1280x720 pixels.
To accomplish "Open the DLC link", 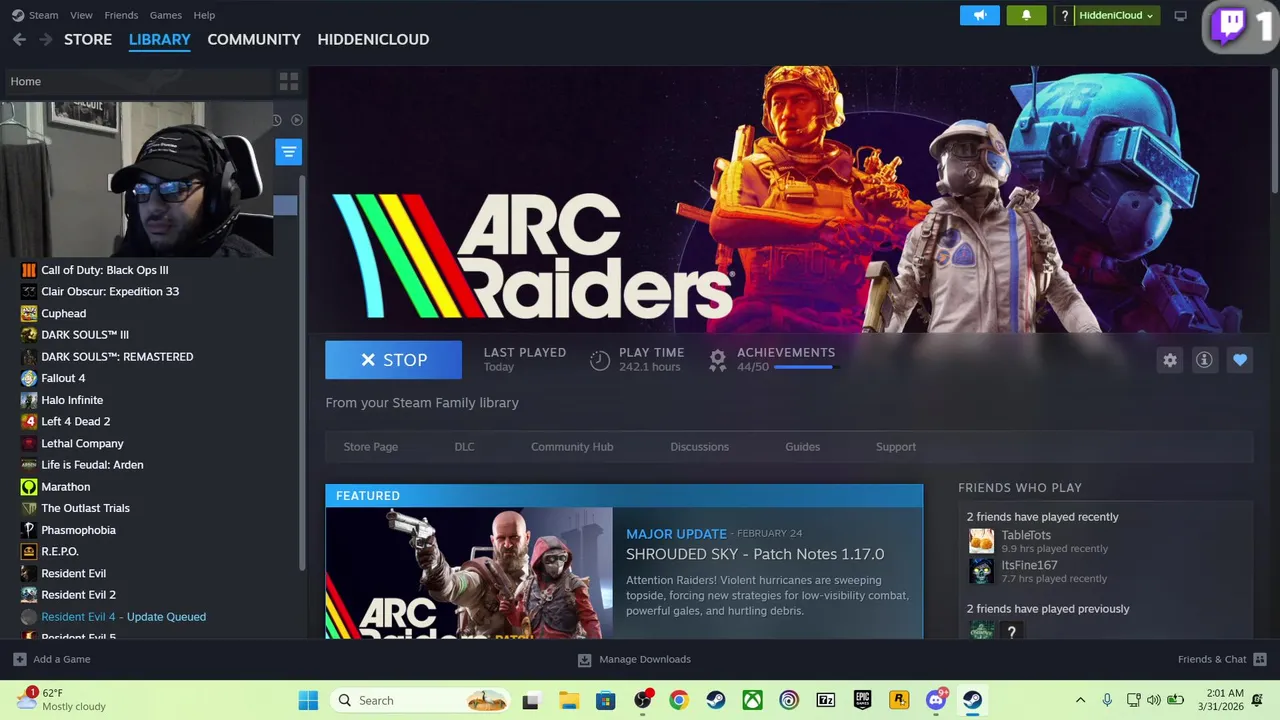I will point(464,447).
